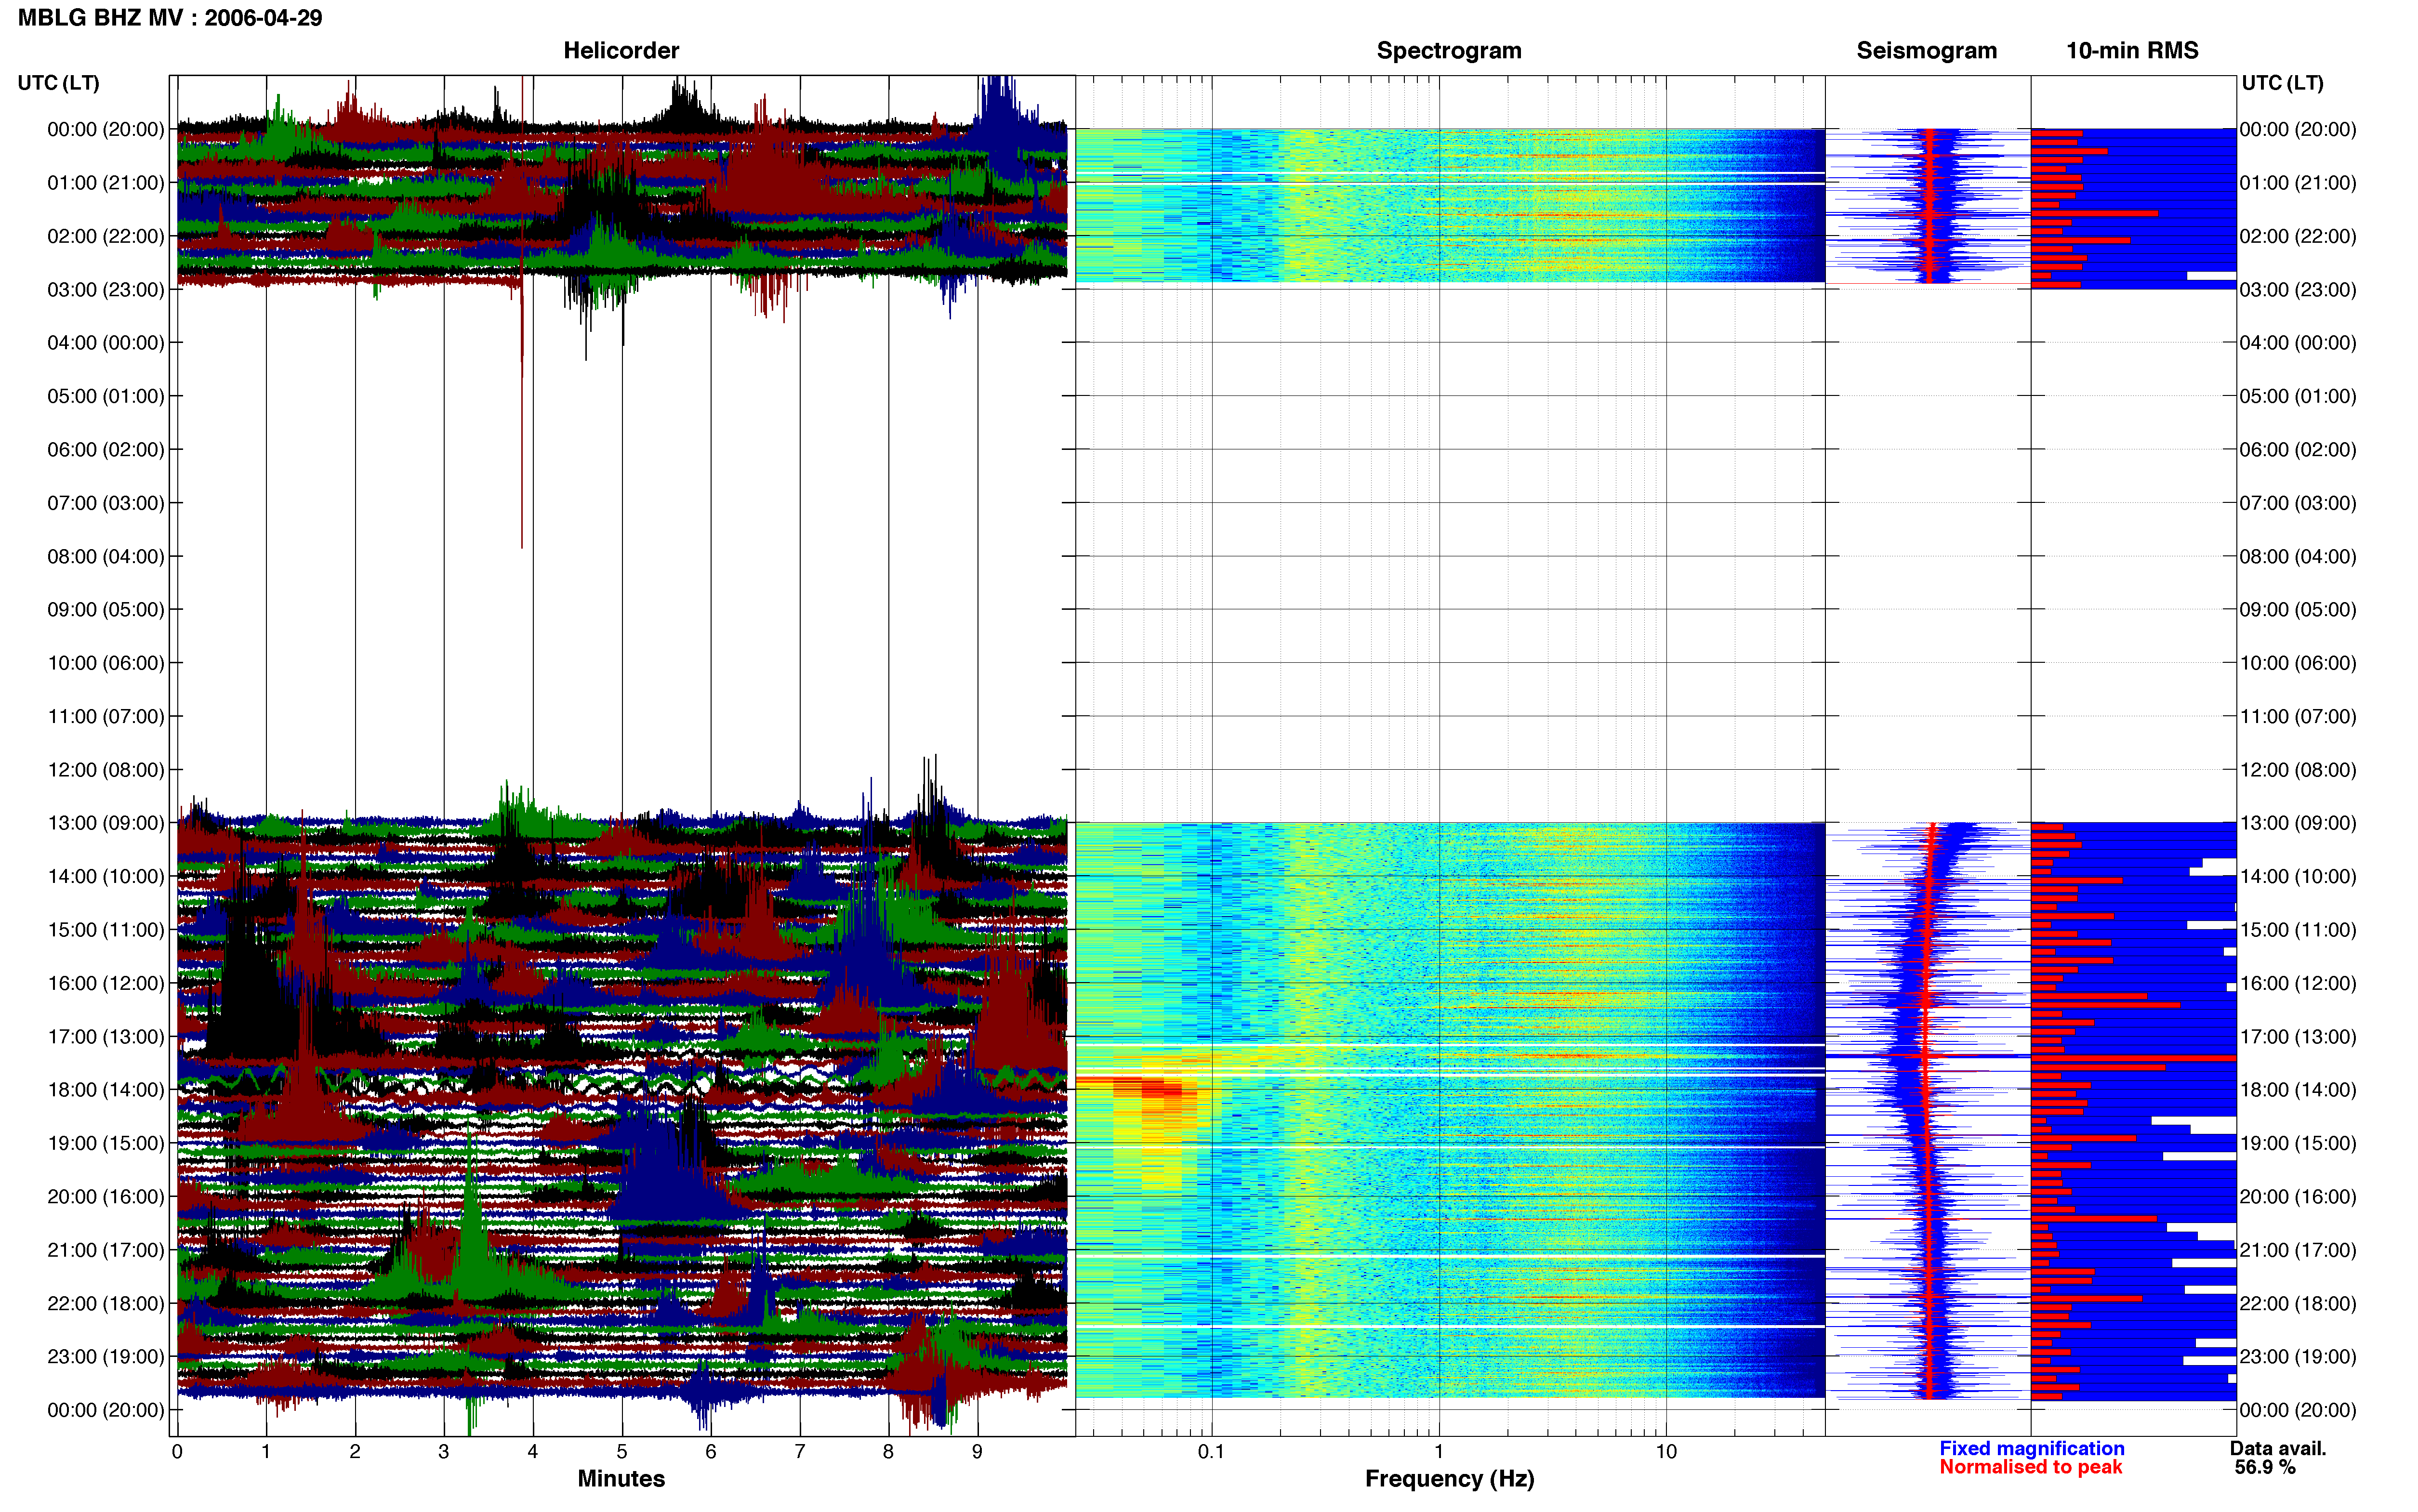Click 07:00 (03:00) on the right time axis

[x=2297, y=503]
